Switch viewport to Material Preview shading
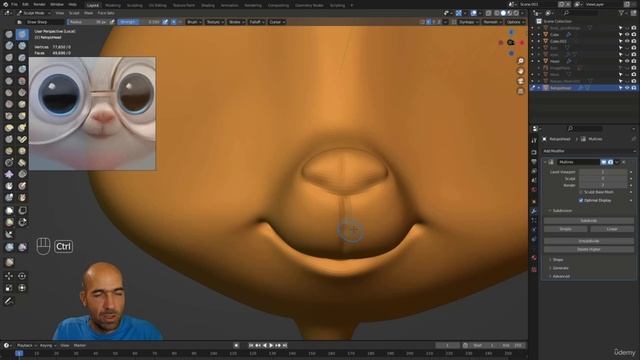 (x=509, y=13)
